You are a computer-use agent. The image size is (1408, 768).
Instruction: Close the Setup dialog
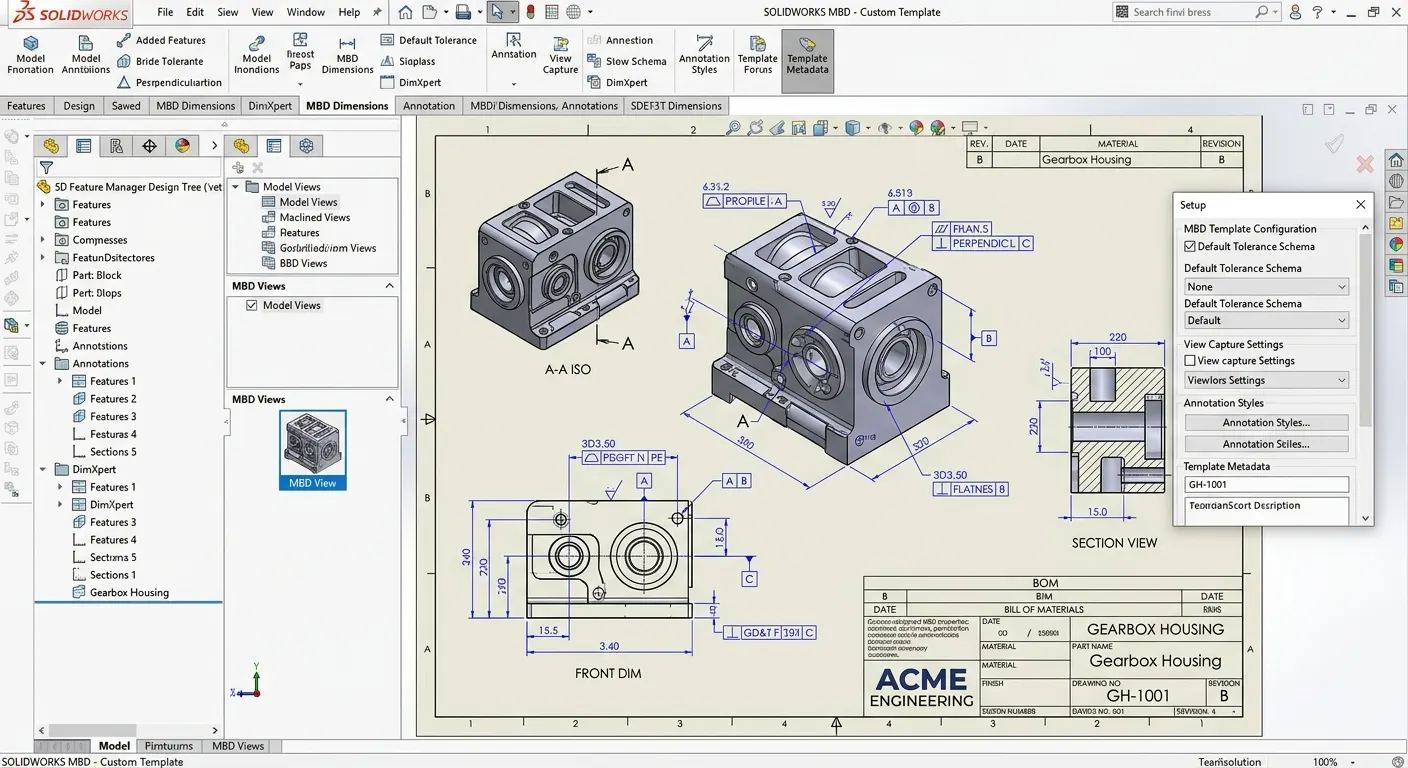tap(1360, 204)
